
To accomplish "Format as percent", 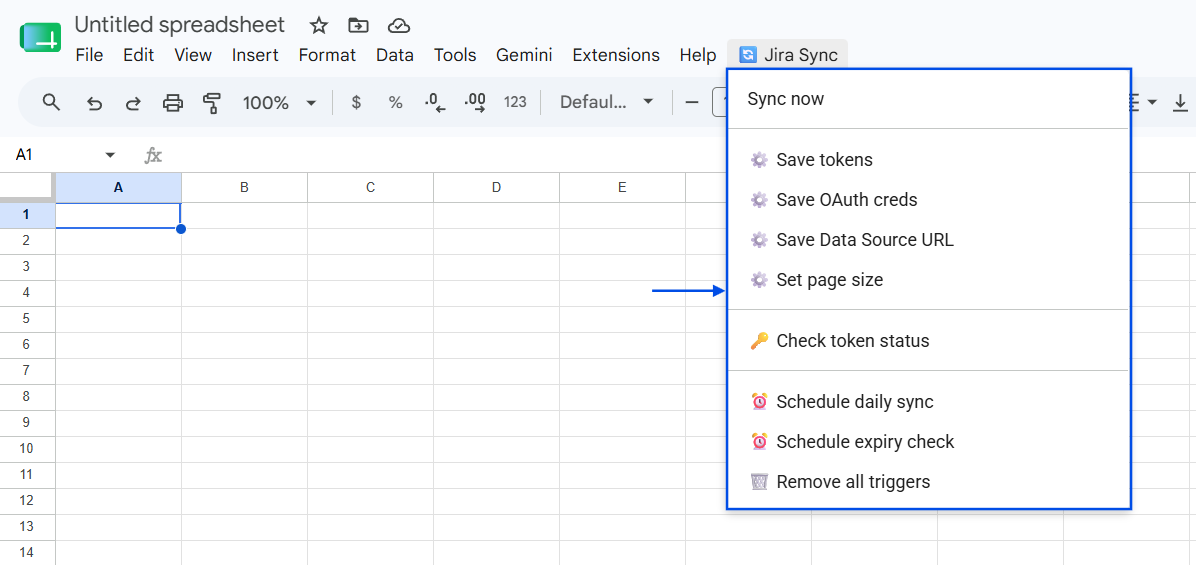I will 395,102.
